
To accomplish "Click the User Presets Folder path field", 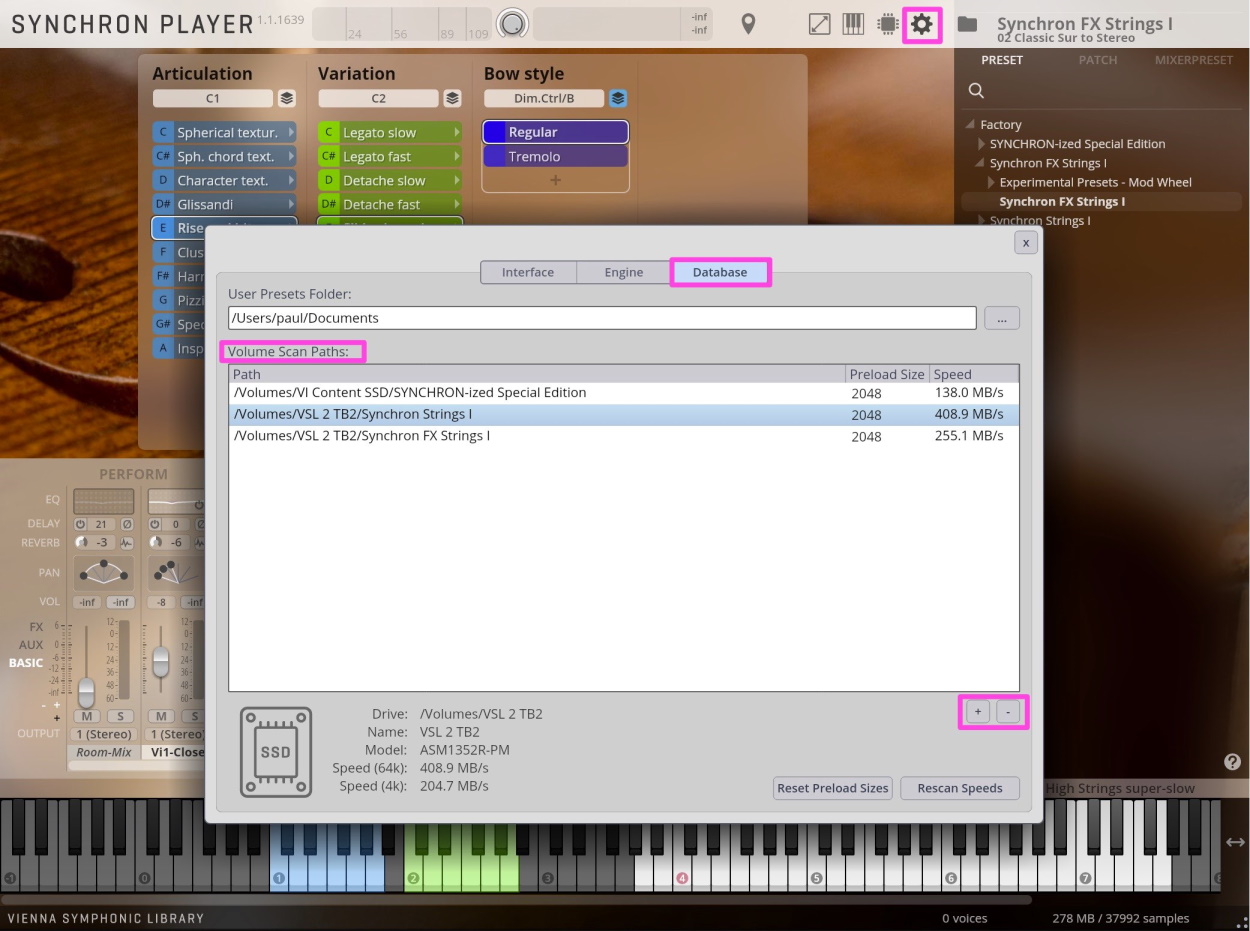I will tap(602, 318).
